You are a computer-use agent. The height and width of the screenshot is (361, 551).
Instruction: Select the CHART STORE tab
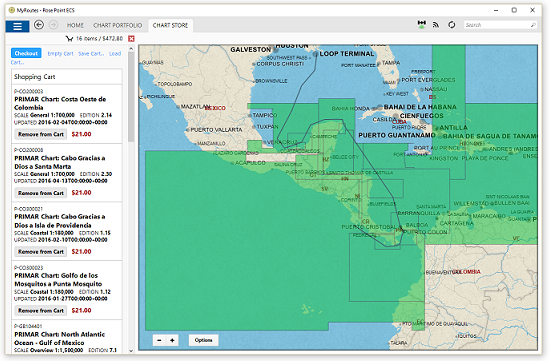[170, 25]
